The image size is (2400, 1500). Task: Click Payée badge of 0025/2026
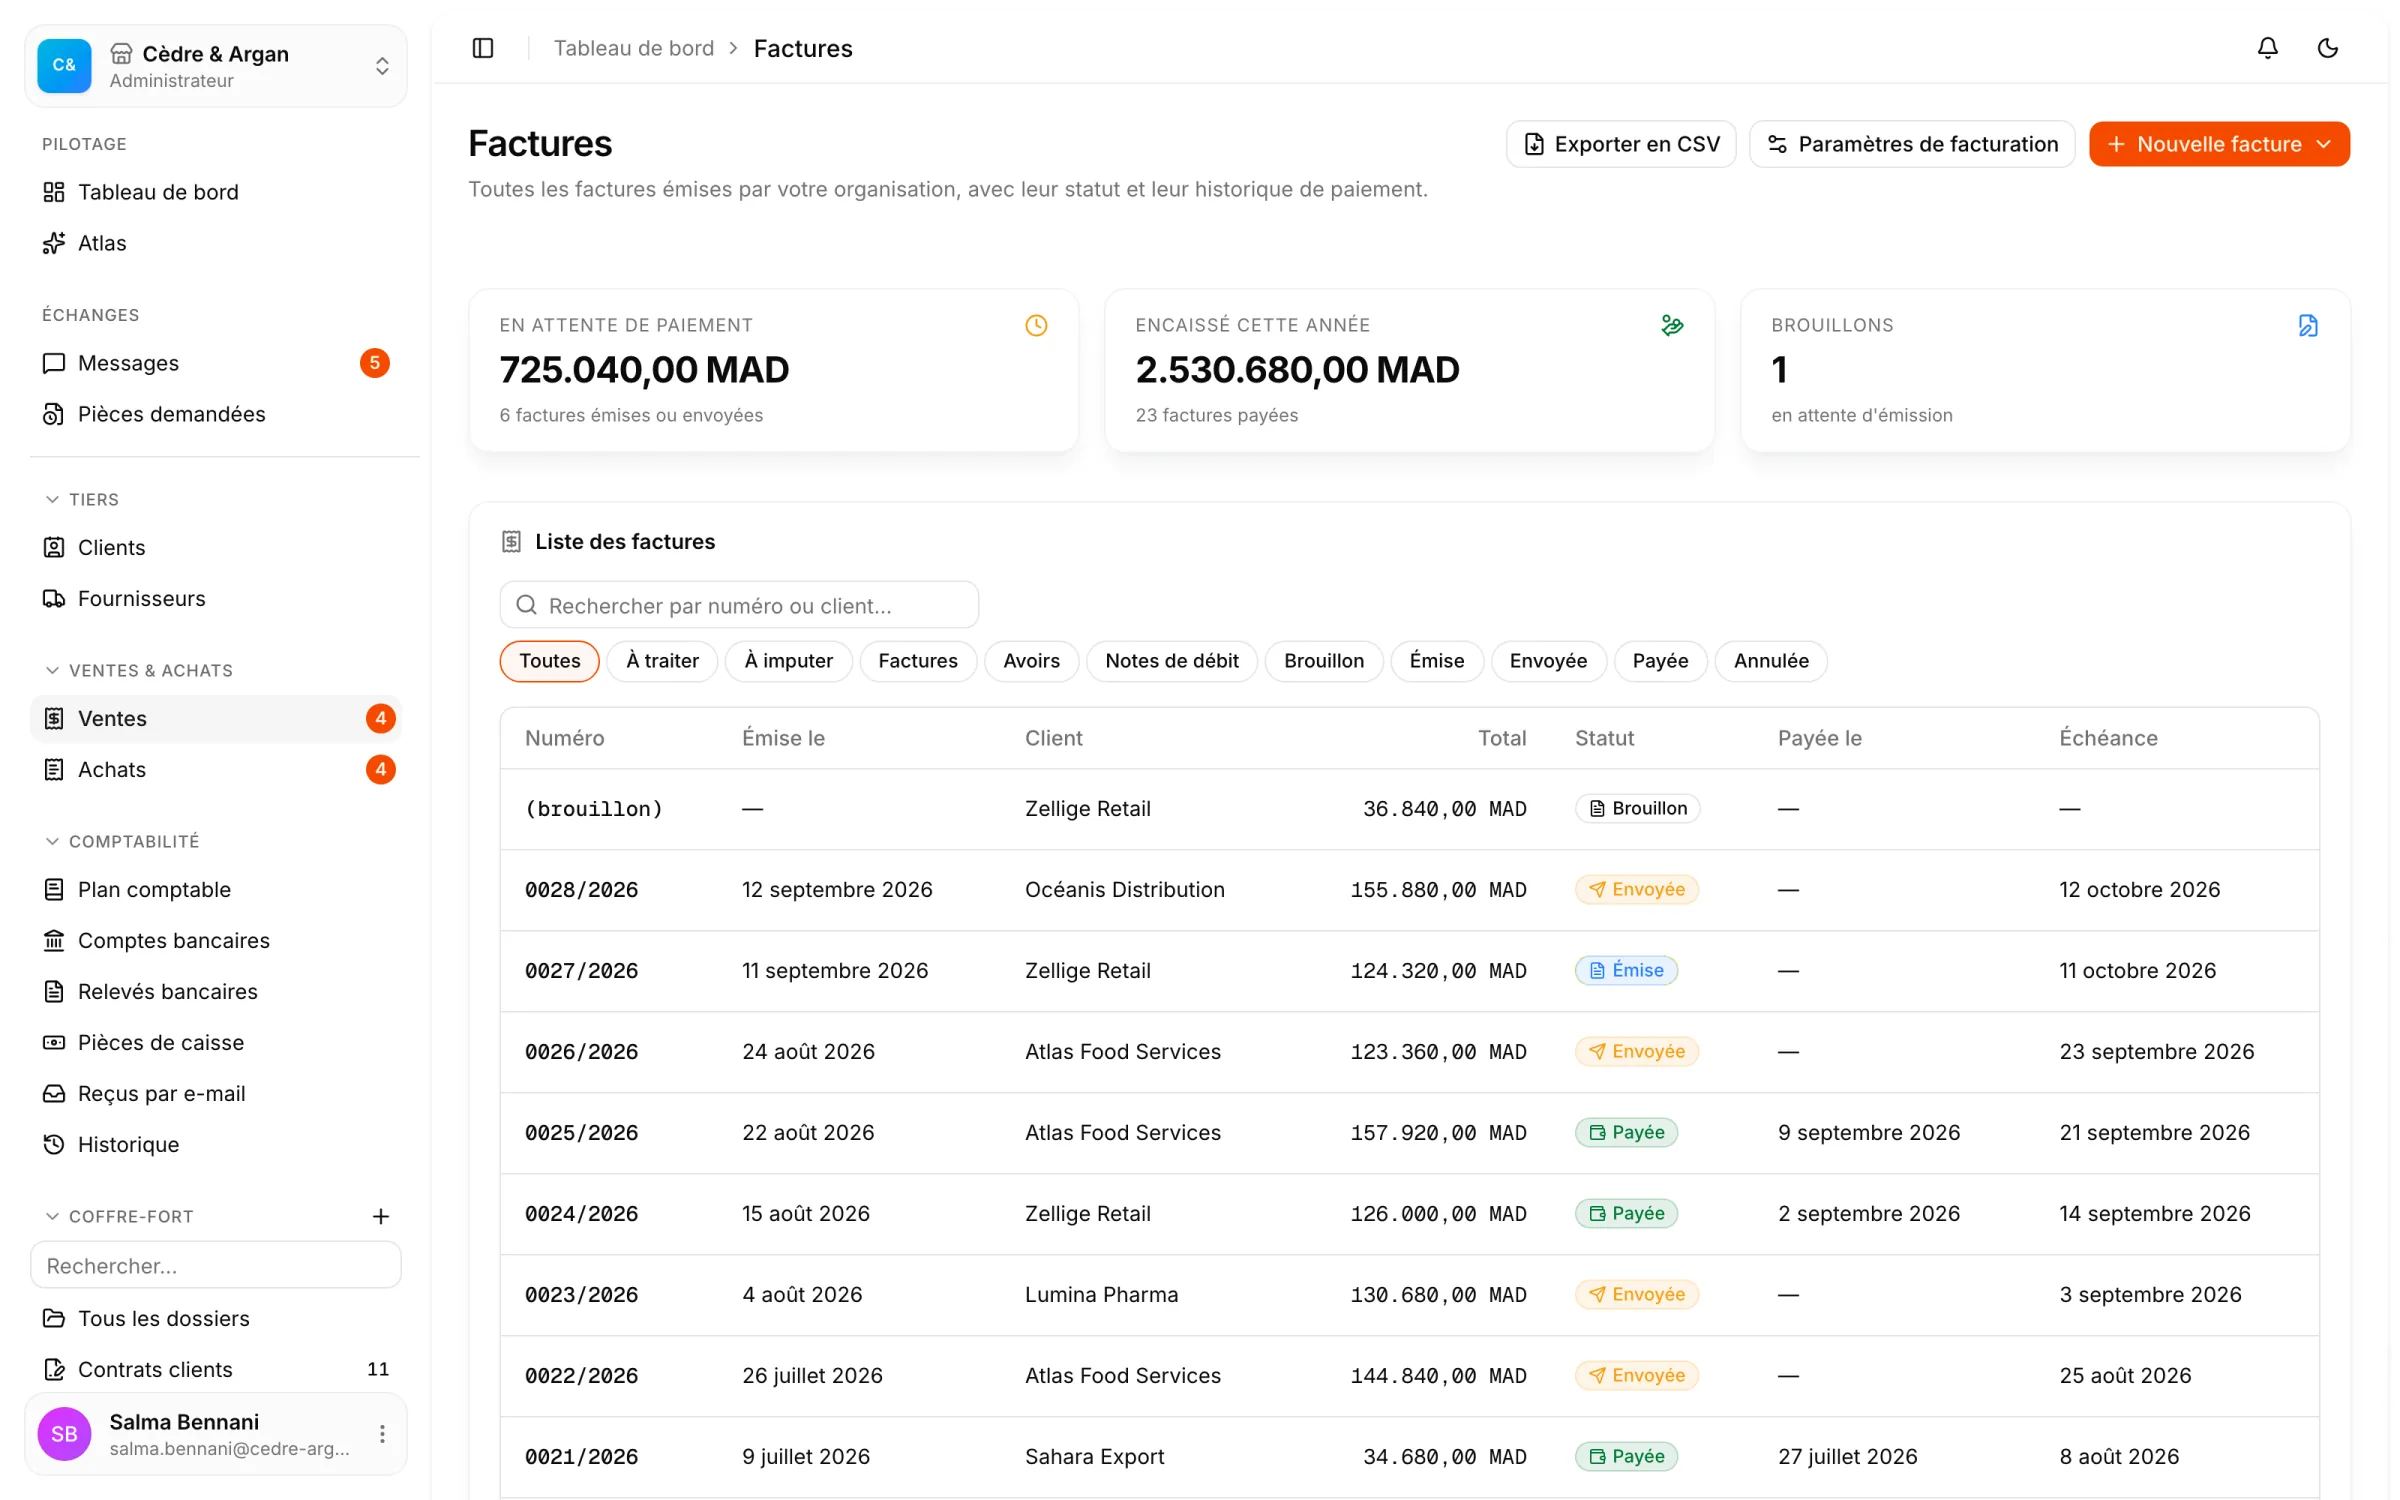pos(1626,1132)
